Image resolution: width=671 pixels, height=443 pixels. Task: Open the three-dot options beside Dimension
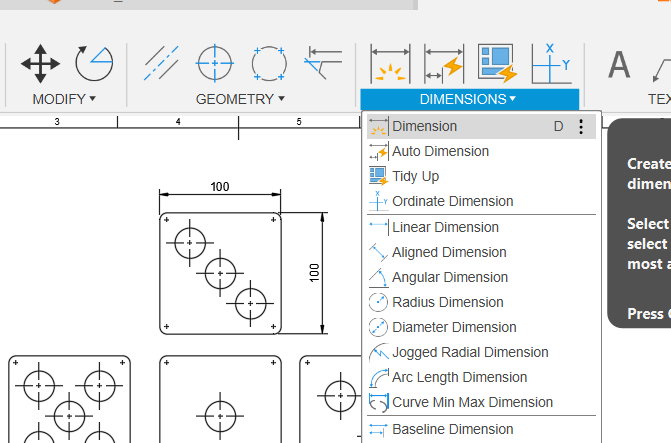click(581, 127)
